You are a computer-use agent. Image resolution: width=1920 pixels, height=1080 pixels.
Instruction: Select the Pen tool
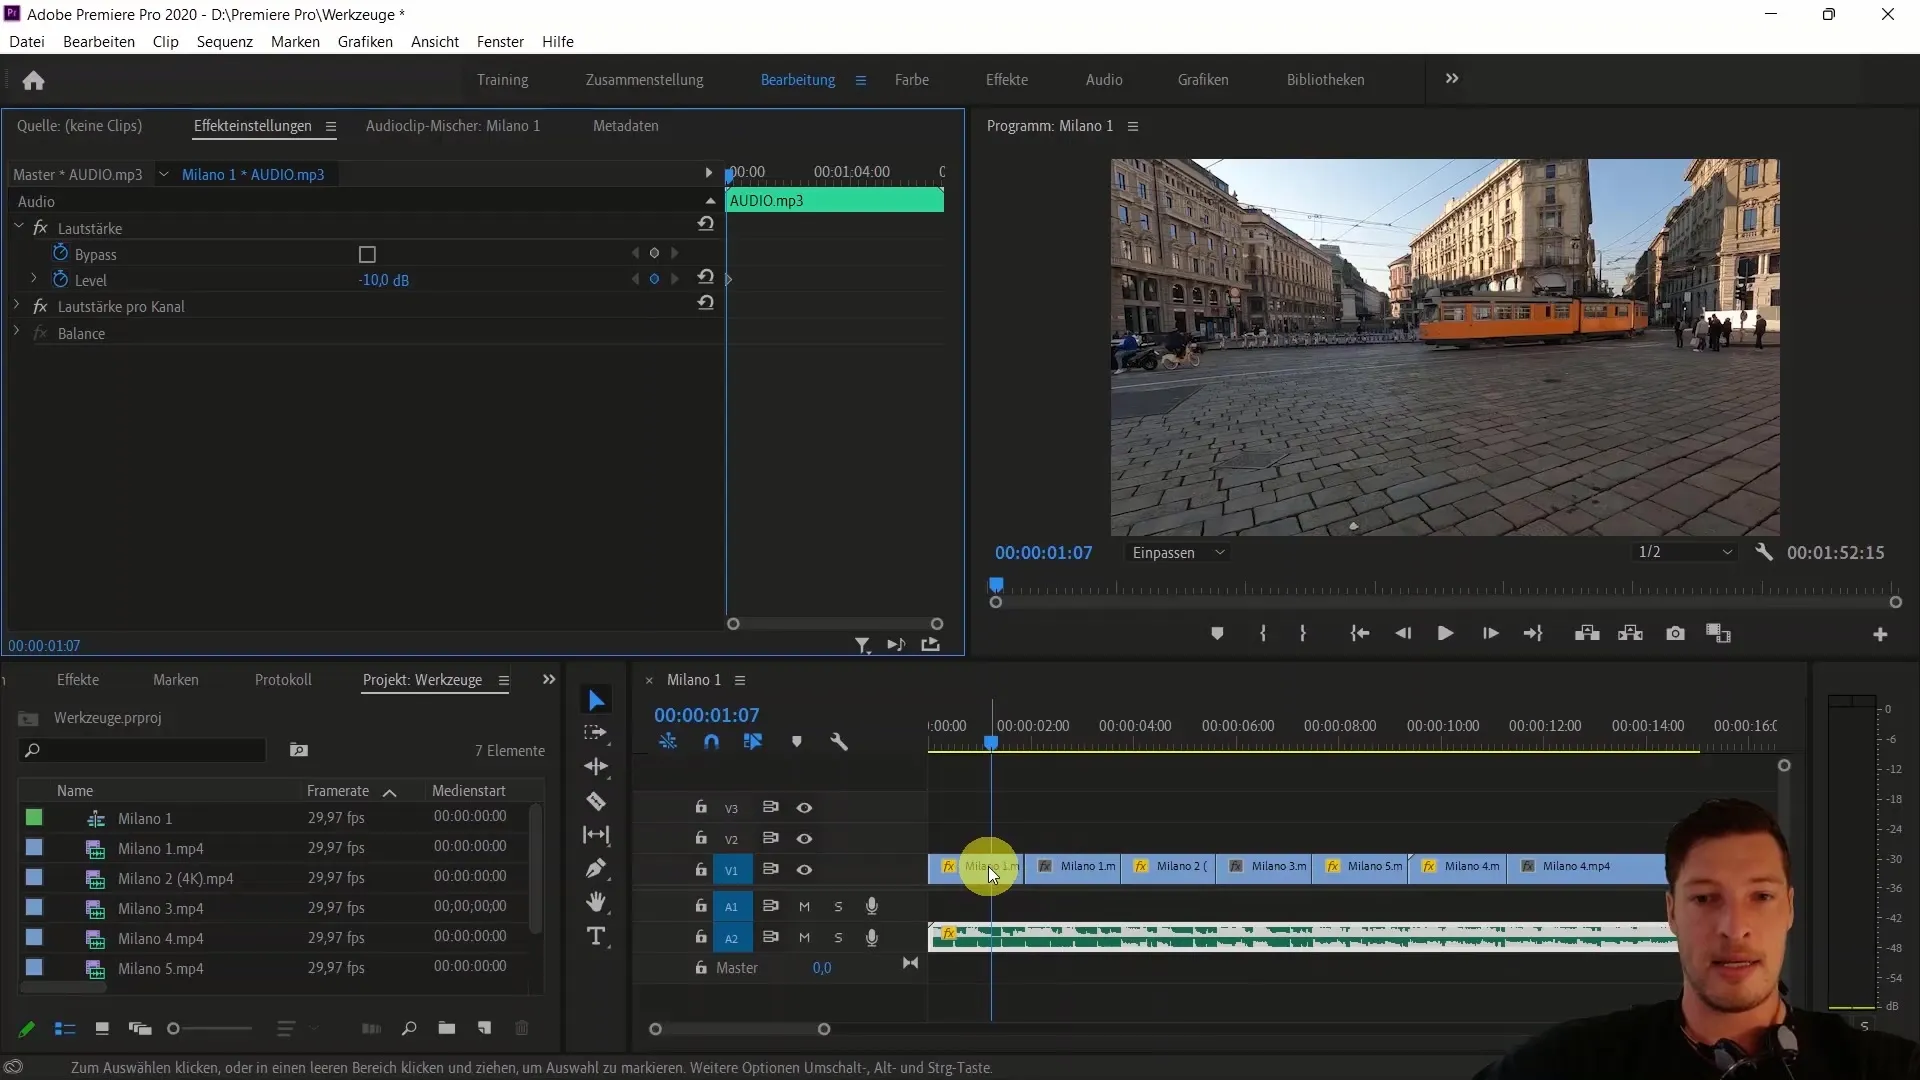[596, 868]
